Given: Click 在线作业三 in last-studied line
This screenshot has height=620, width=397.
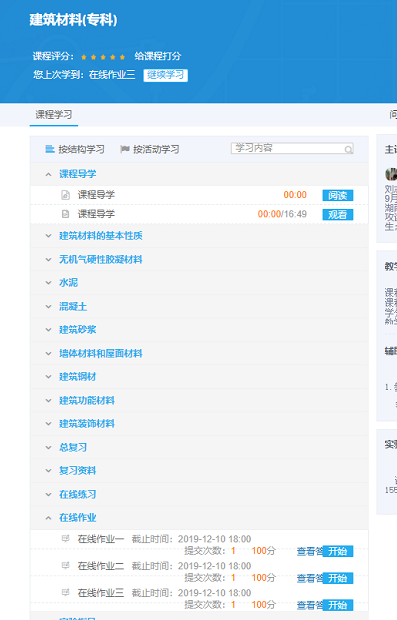Looking at the screenshot, I should 112,75.
